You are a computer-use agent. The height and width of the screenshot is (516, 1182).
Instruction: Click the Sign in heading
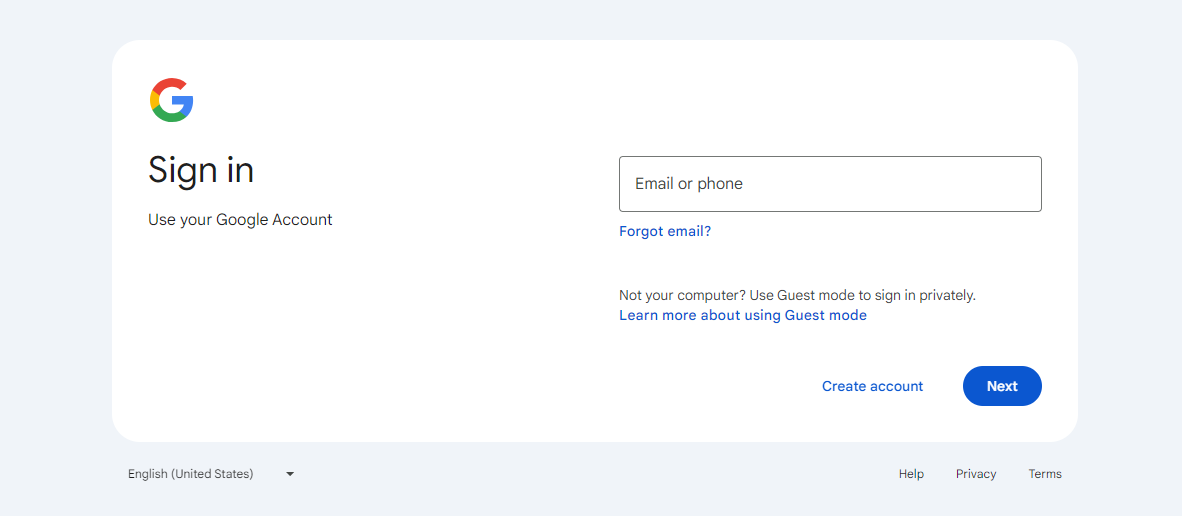[x=201, y=170]
